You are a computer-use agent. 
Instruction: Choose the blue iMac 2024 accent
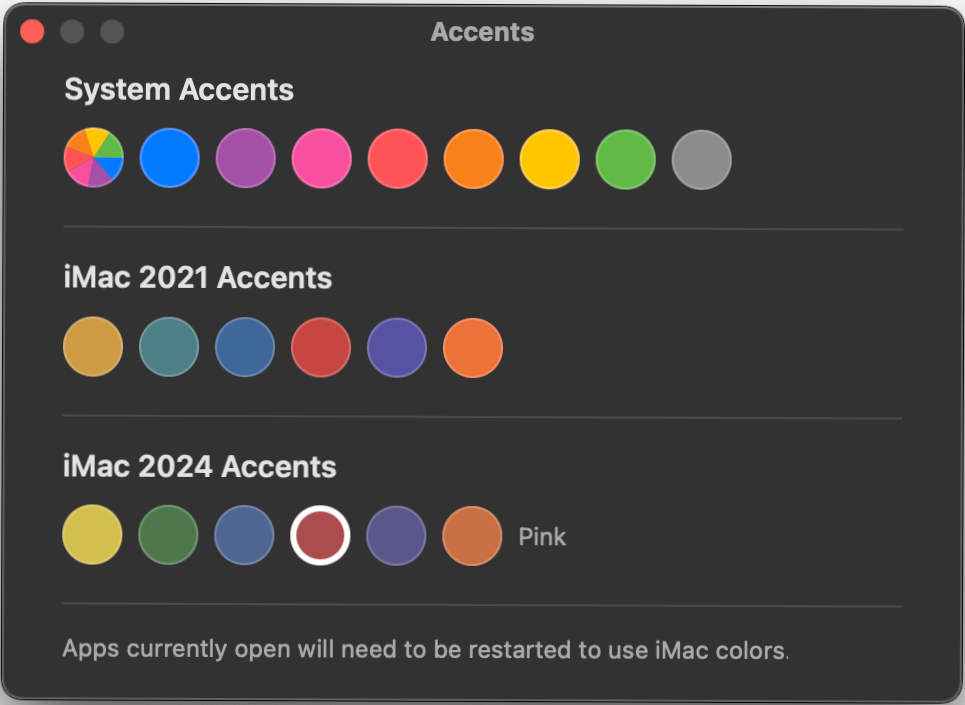click(245, 536)
